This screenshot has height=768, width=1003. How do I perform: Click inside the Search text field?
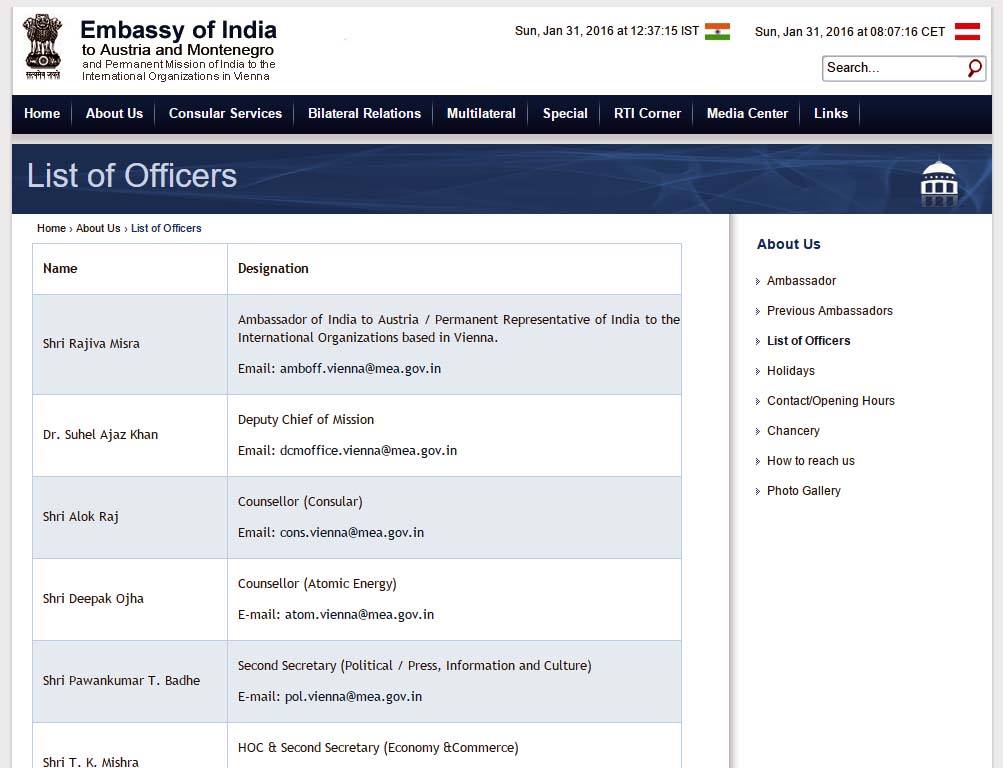[892, 68]
